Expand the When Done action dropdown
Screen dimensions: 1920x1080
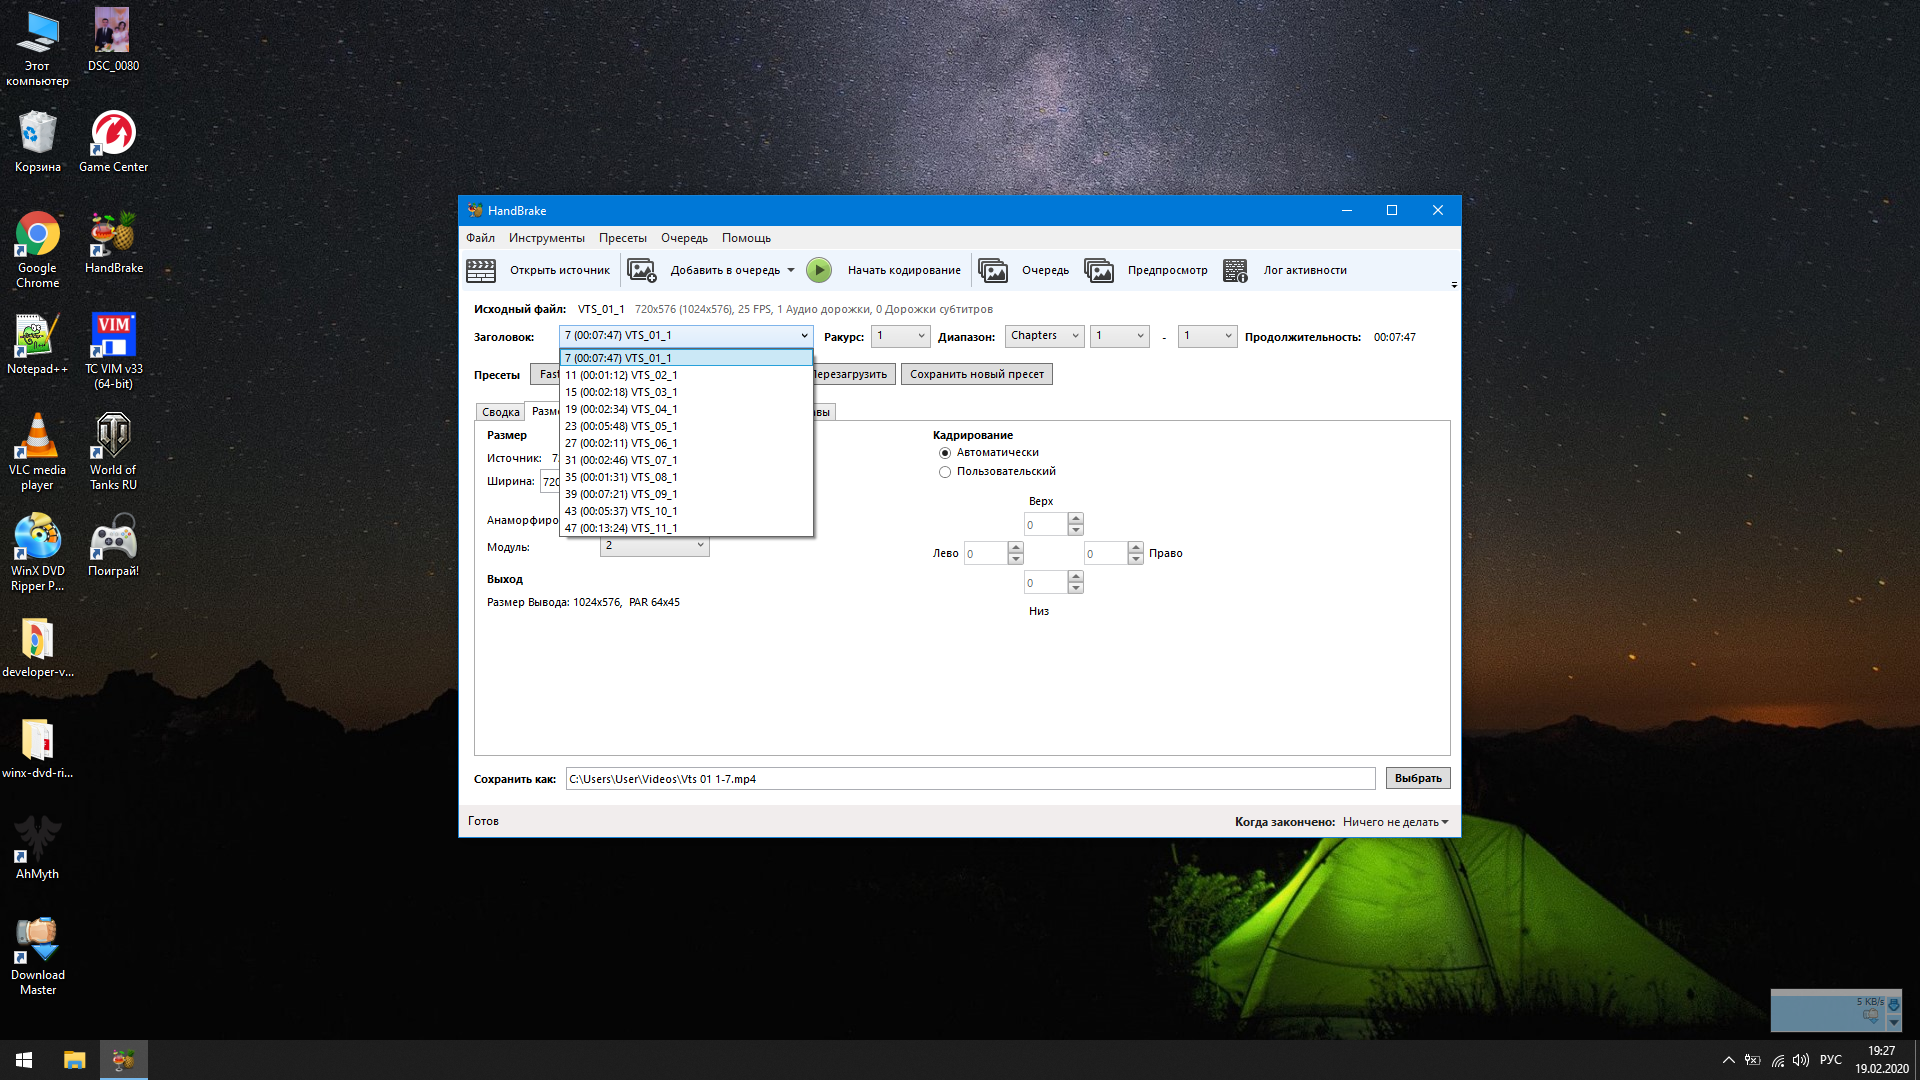1395,822
